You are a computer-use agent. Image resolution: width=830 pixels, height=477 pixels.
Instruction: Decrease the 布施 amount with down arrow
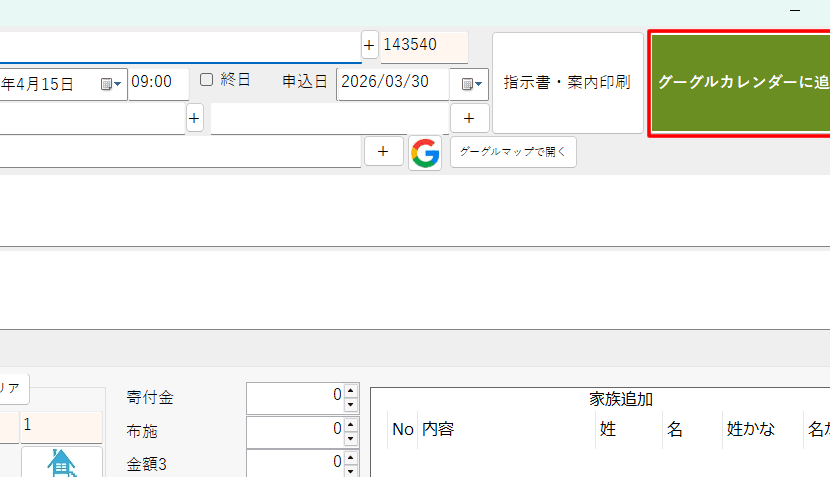pos(351,439)
